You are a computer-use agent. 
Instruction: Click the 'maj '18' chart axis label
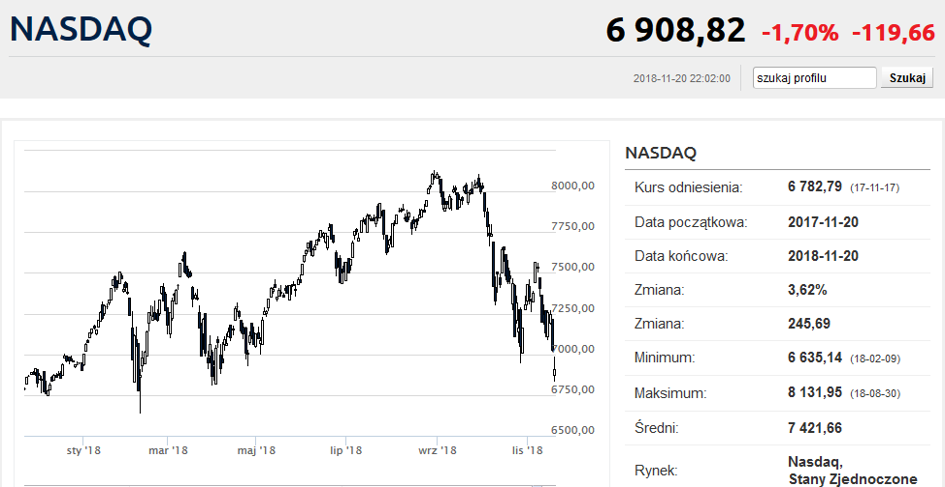click(257, 451)
